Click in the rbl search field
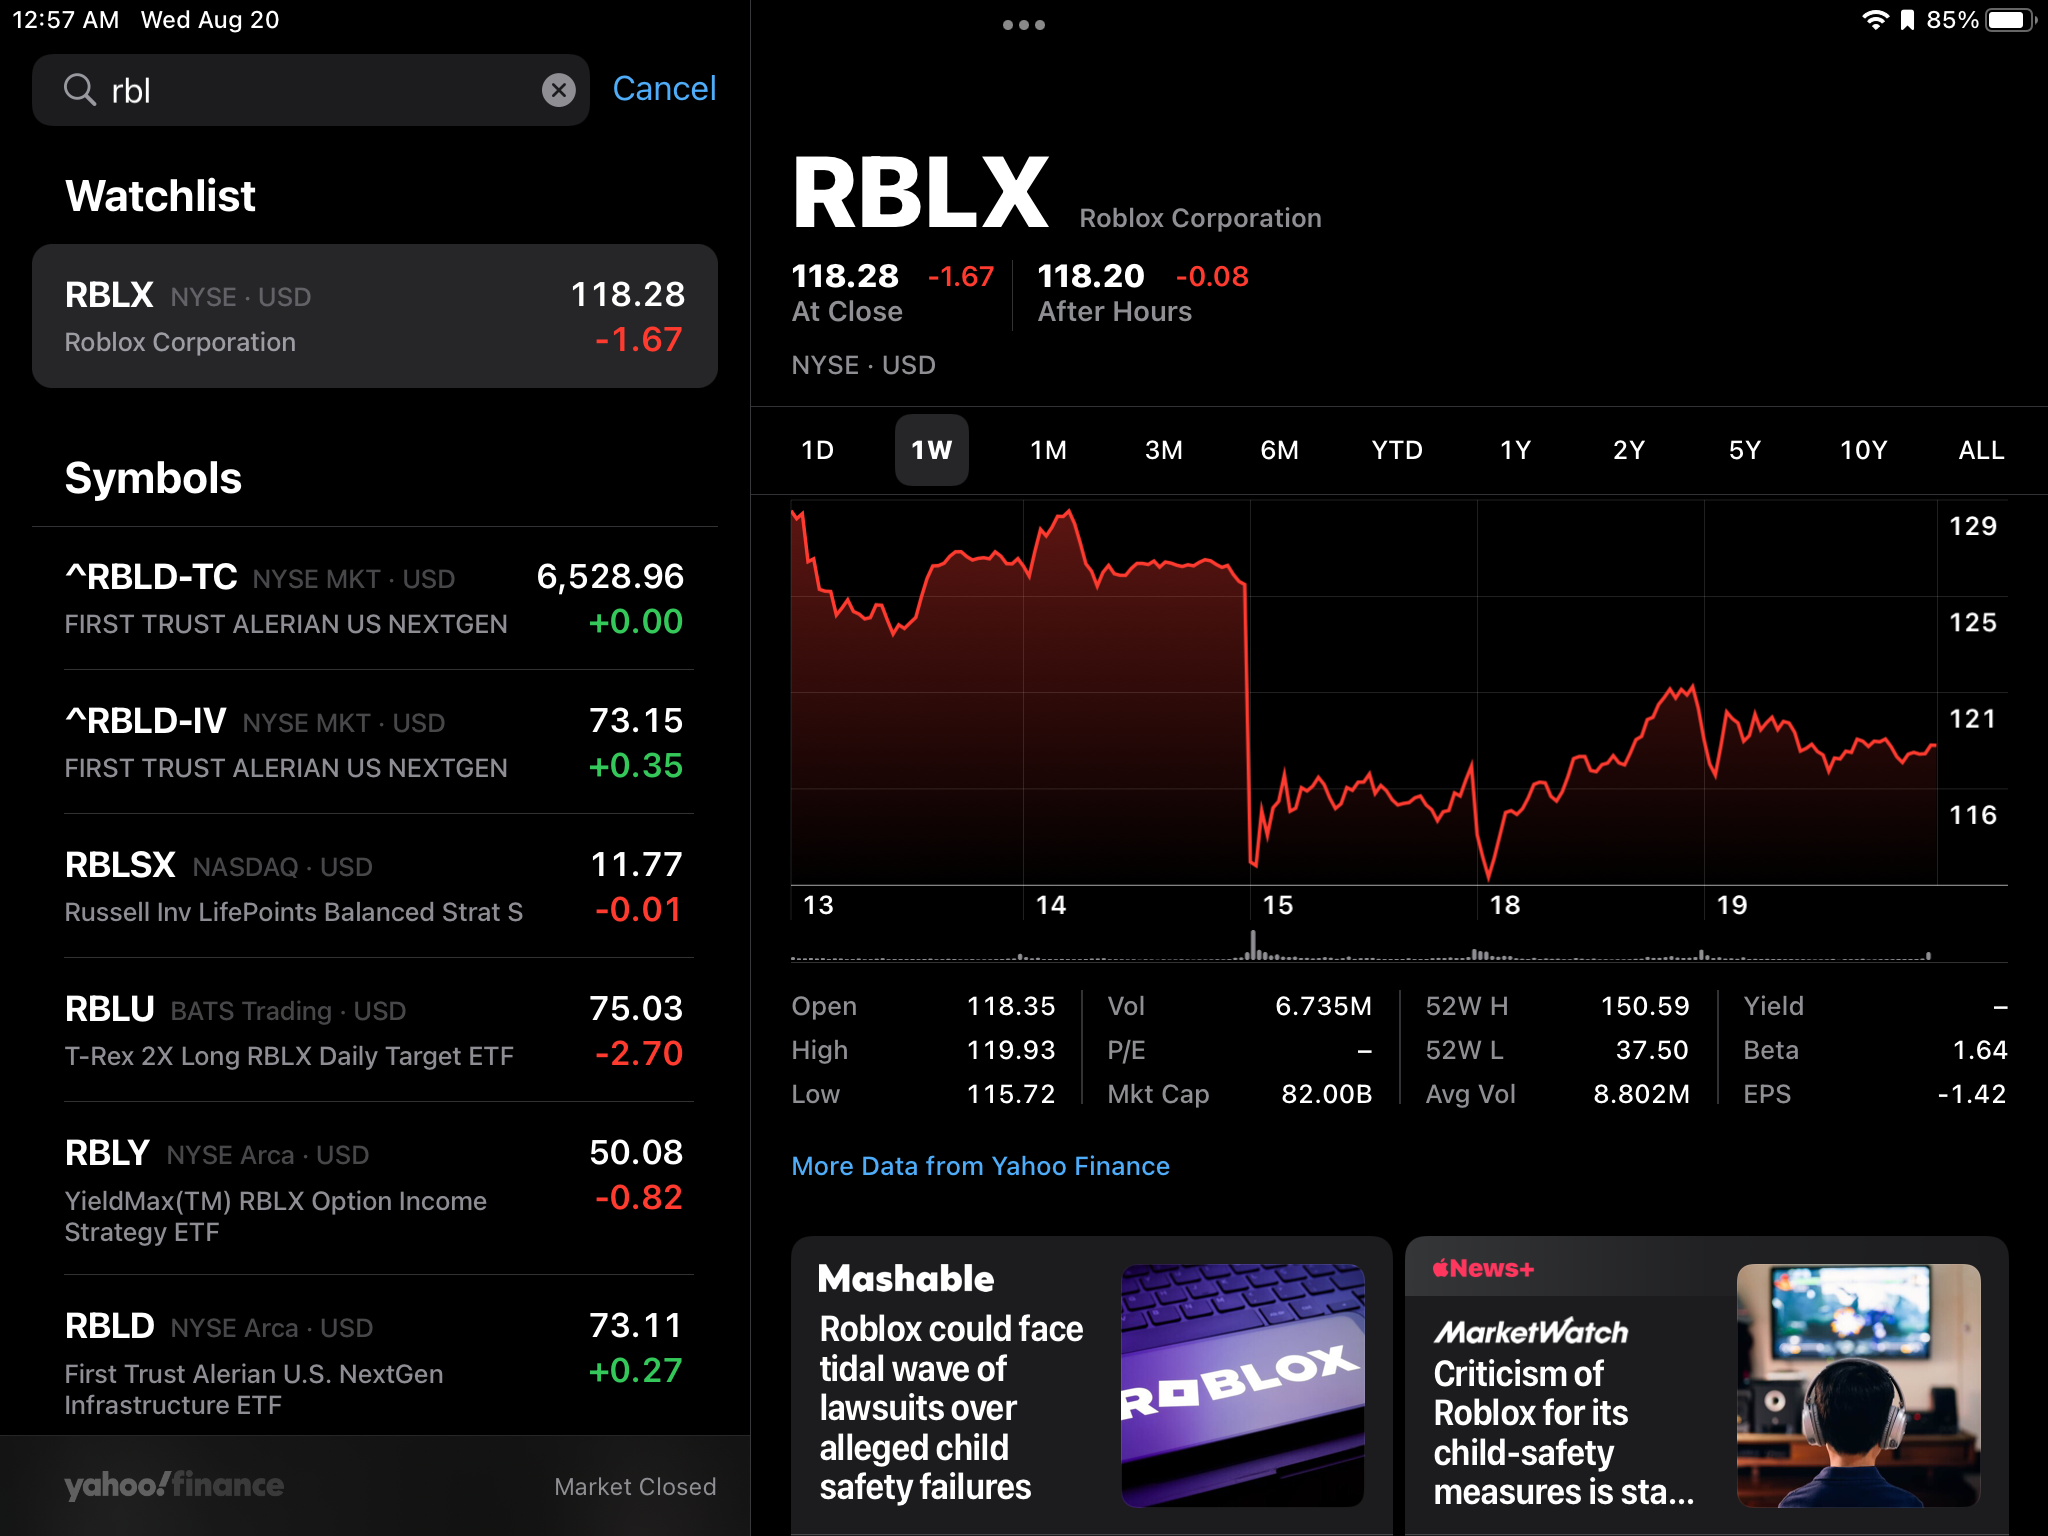This screenshot has height=1536, width=2048. click(x=310, y=90)
